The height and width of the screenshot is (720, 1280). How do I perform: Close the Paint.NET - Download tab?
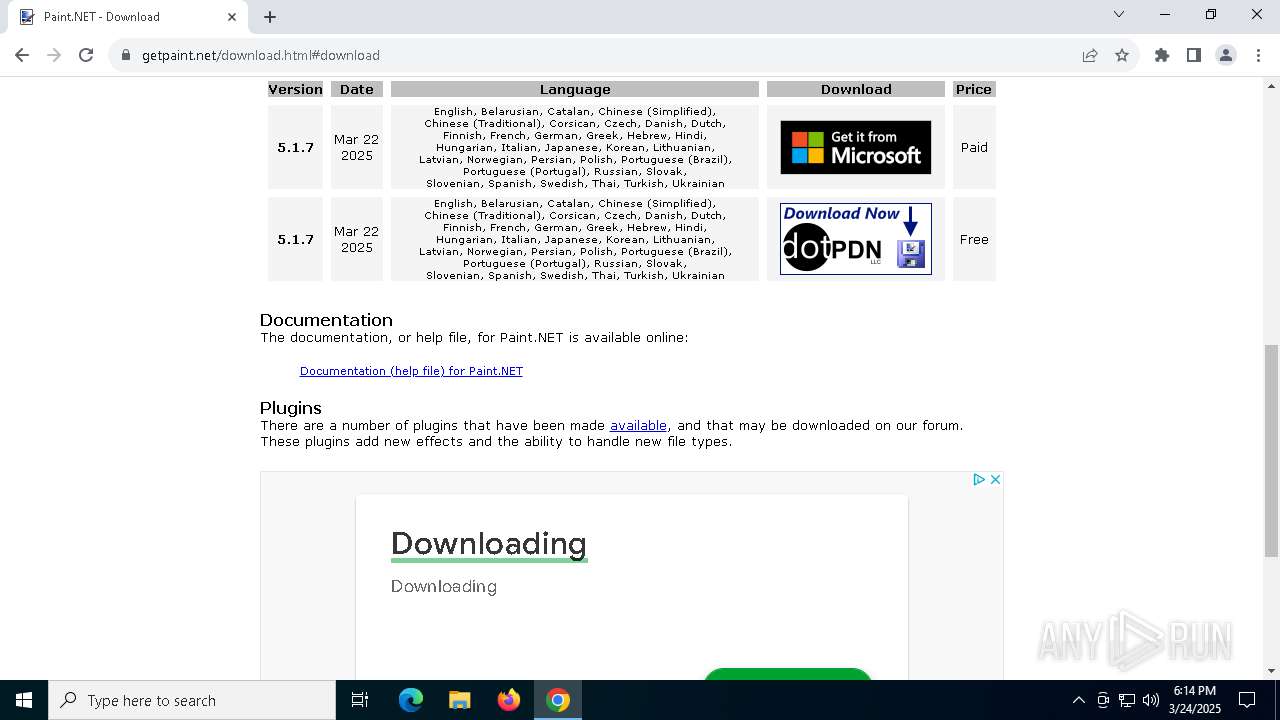(x=232, y=16)
